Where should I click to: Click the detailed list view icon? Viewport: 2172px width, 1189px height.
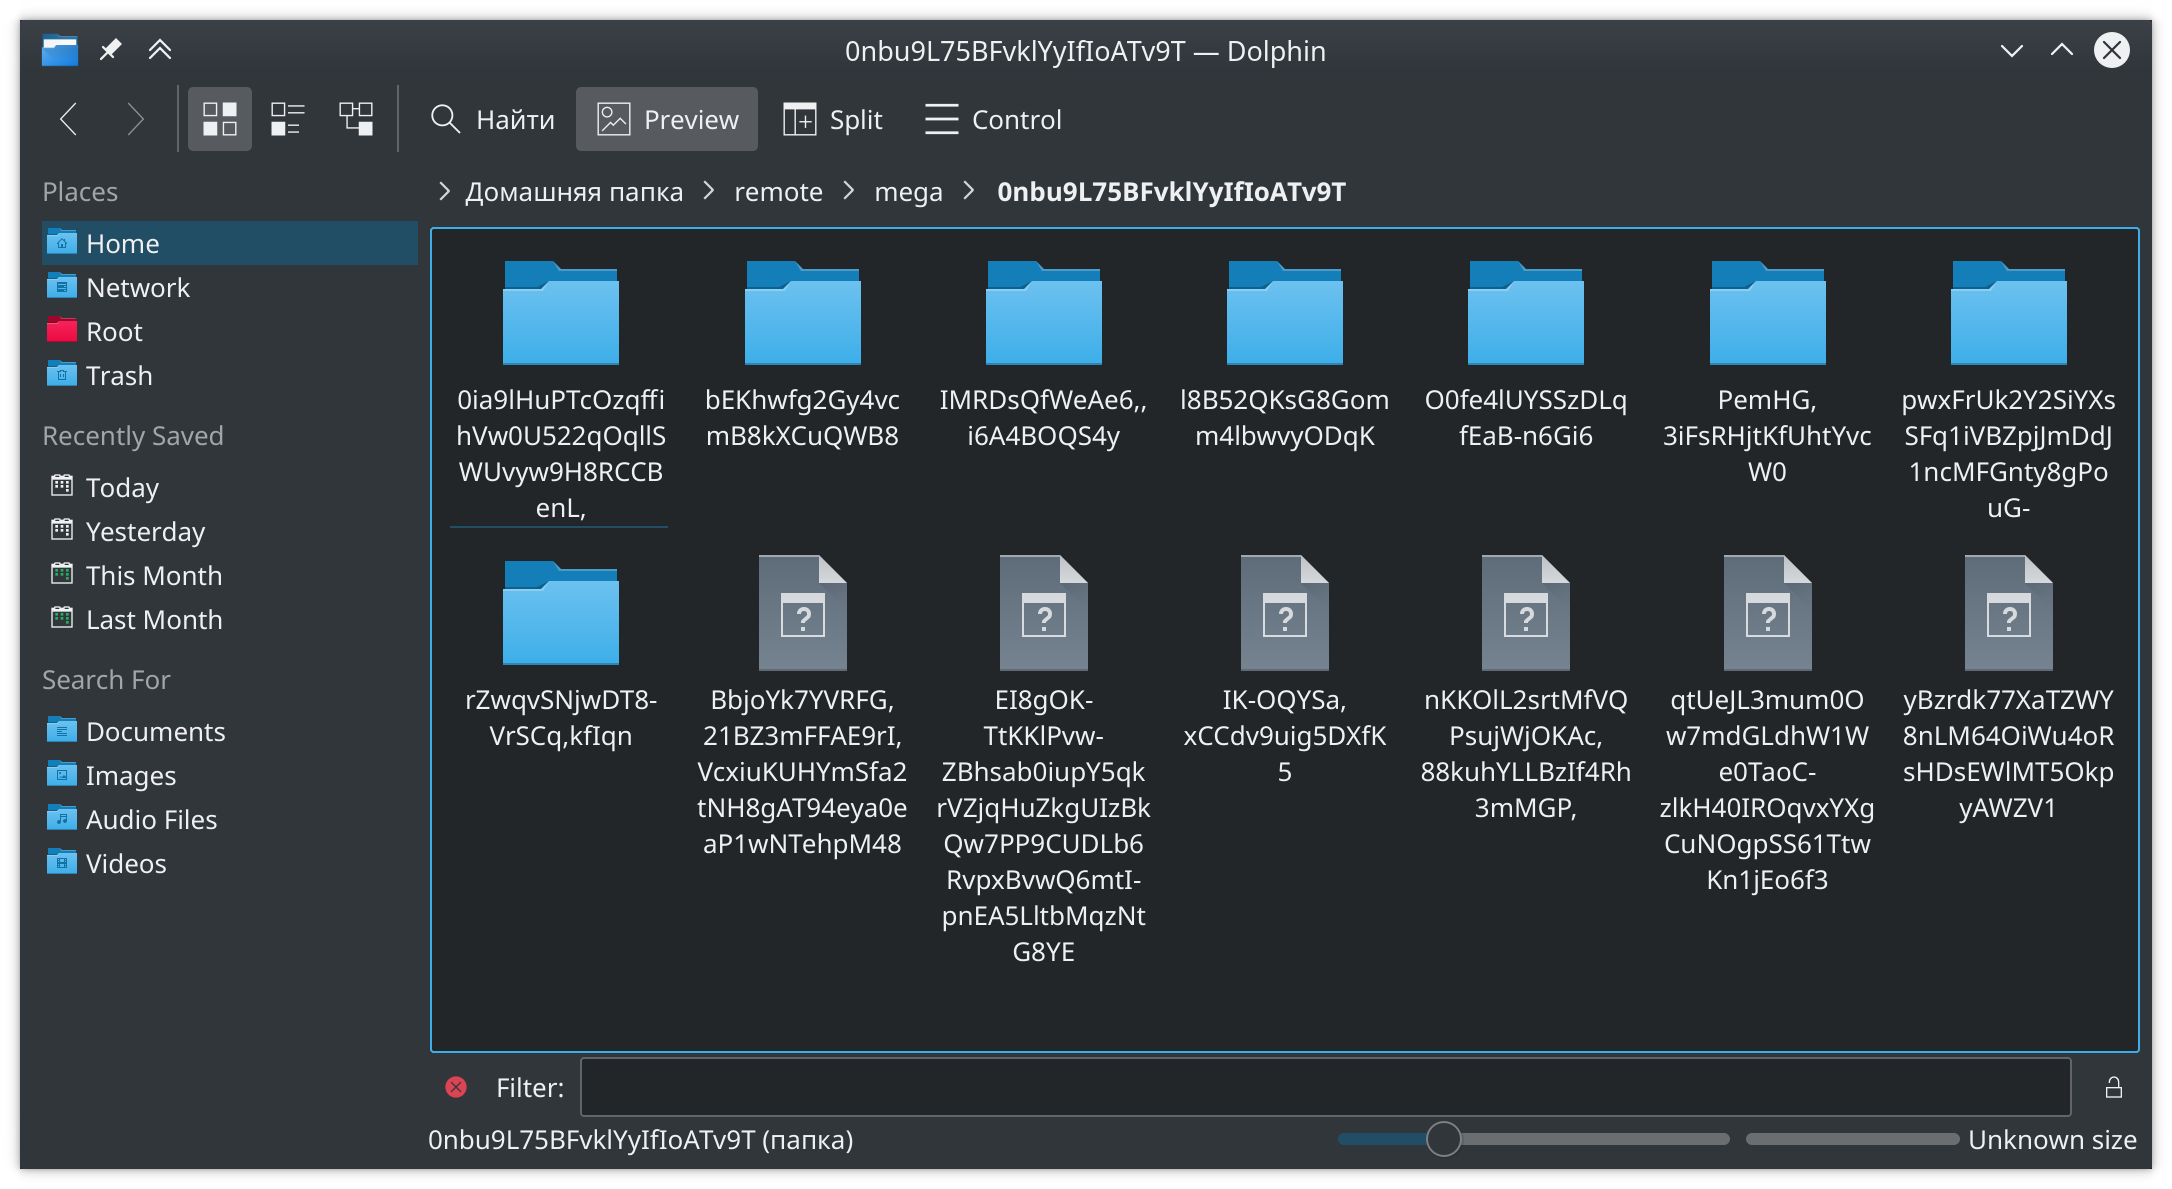287,120
